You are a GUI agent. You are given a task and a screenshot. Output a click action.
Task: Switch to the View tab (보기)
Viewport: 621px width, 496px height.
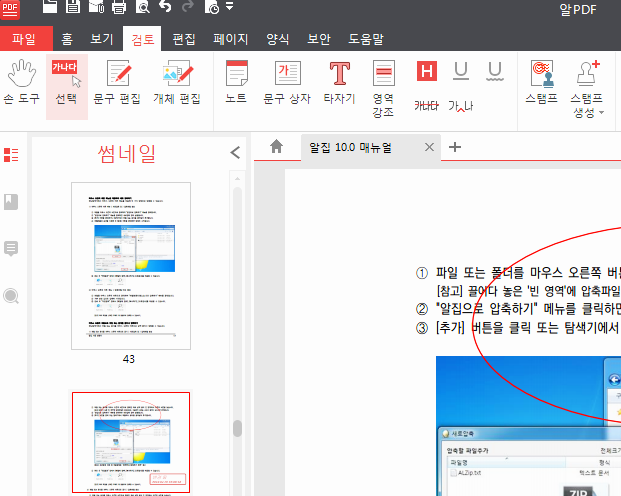click(x=102, y=39)
